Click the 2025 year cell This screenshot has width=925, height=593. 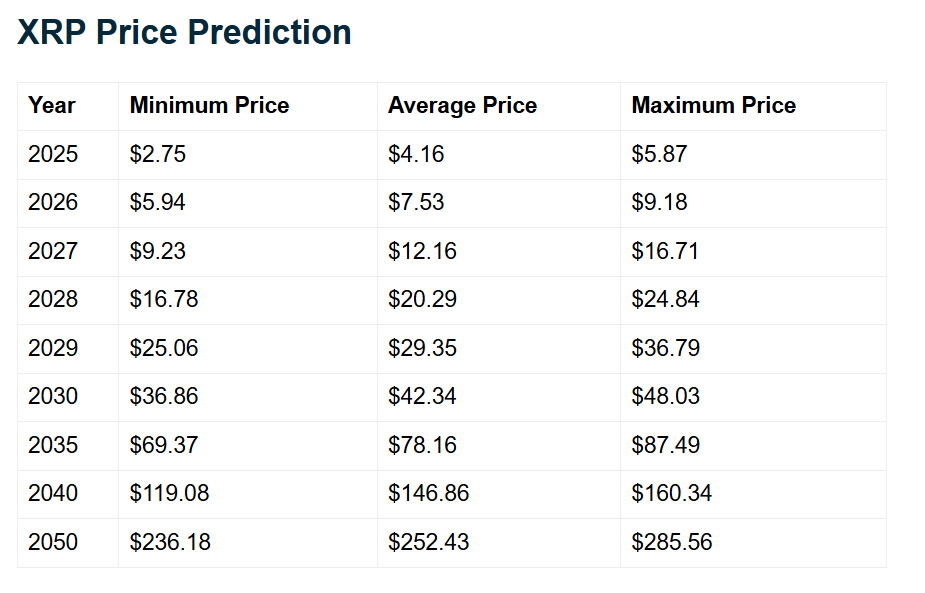click(53, 154)
